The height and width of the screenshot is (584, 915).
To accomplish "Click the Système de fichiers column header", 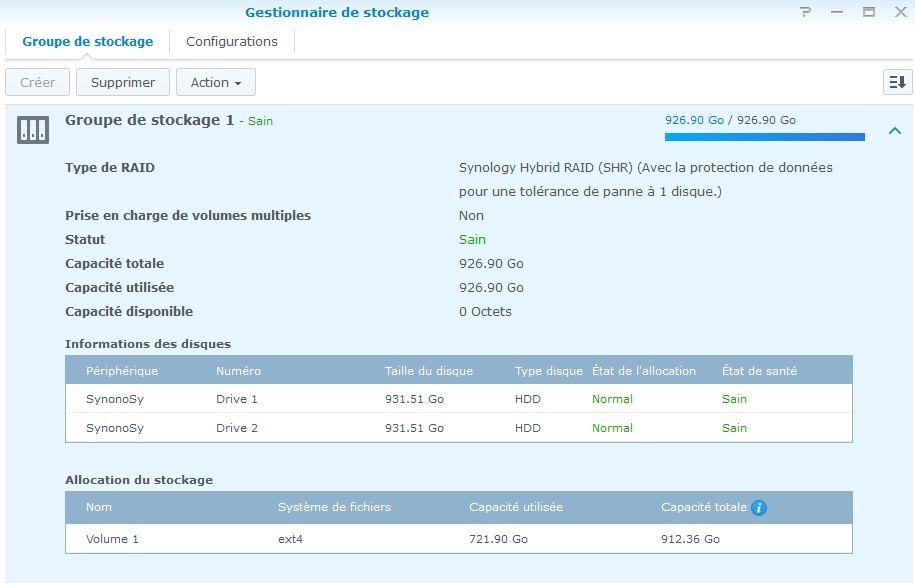I will tap(334, 507).
